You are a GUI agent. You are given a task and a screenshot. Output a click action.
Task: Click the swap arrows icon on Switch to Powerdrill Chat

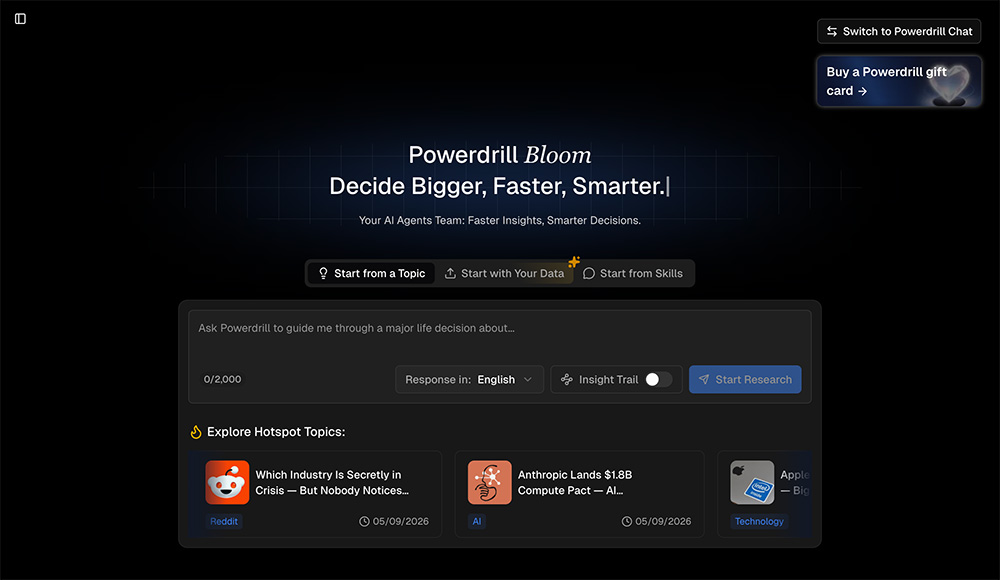832,31
